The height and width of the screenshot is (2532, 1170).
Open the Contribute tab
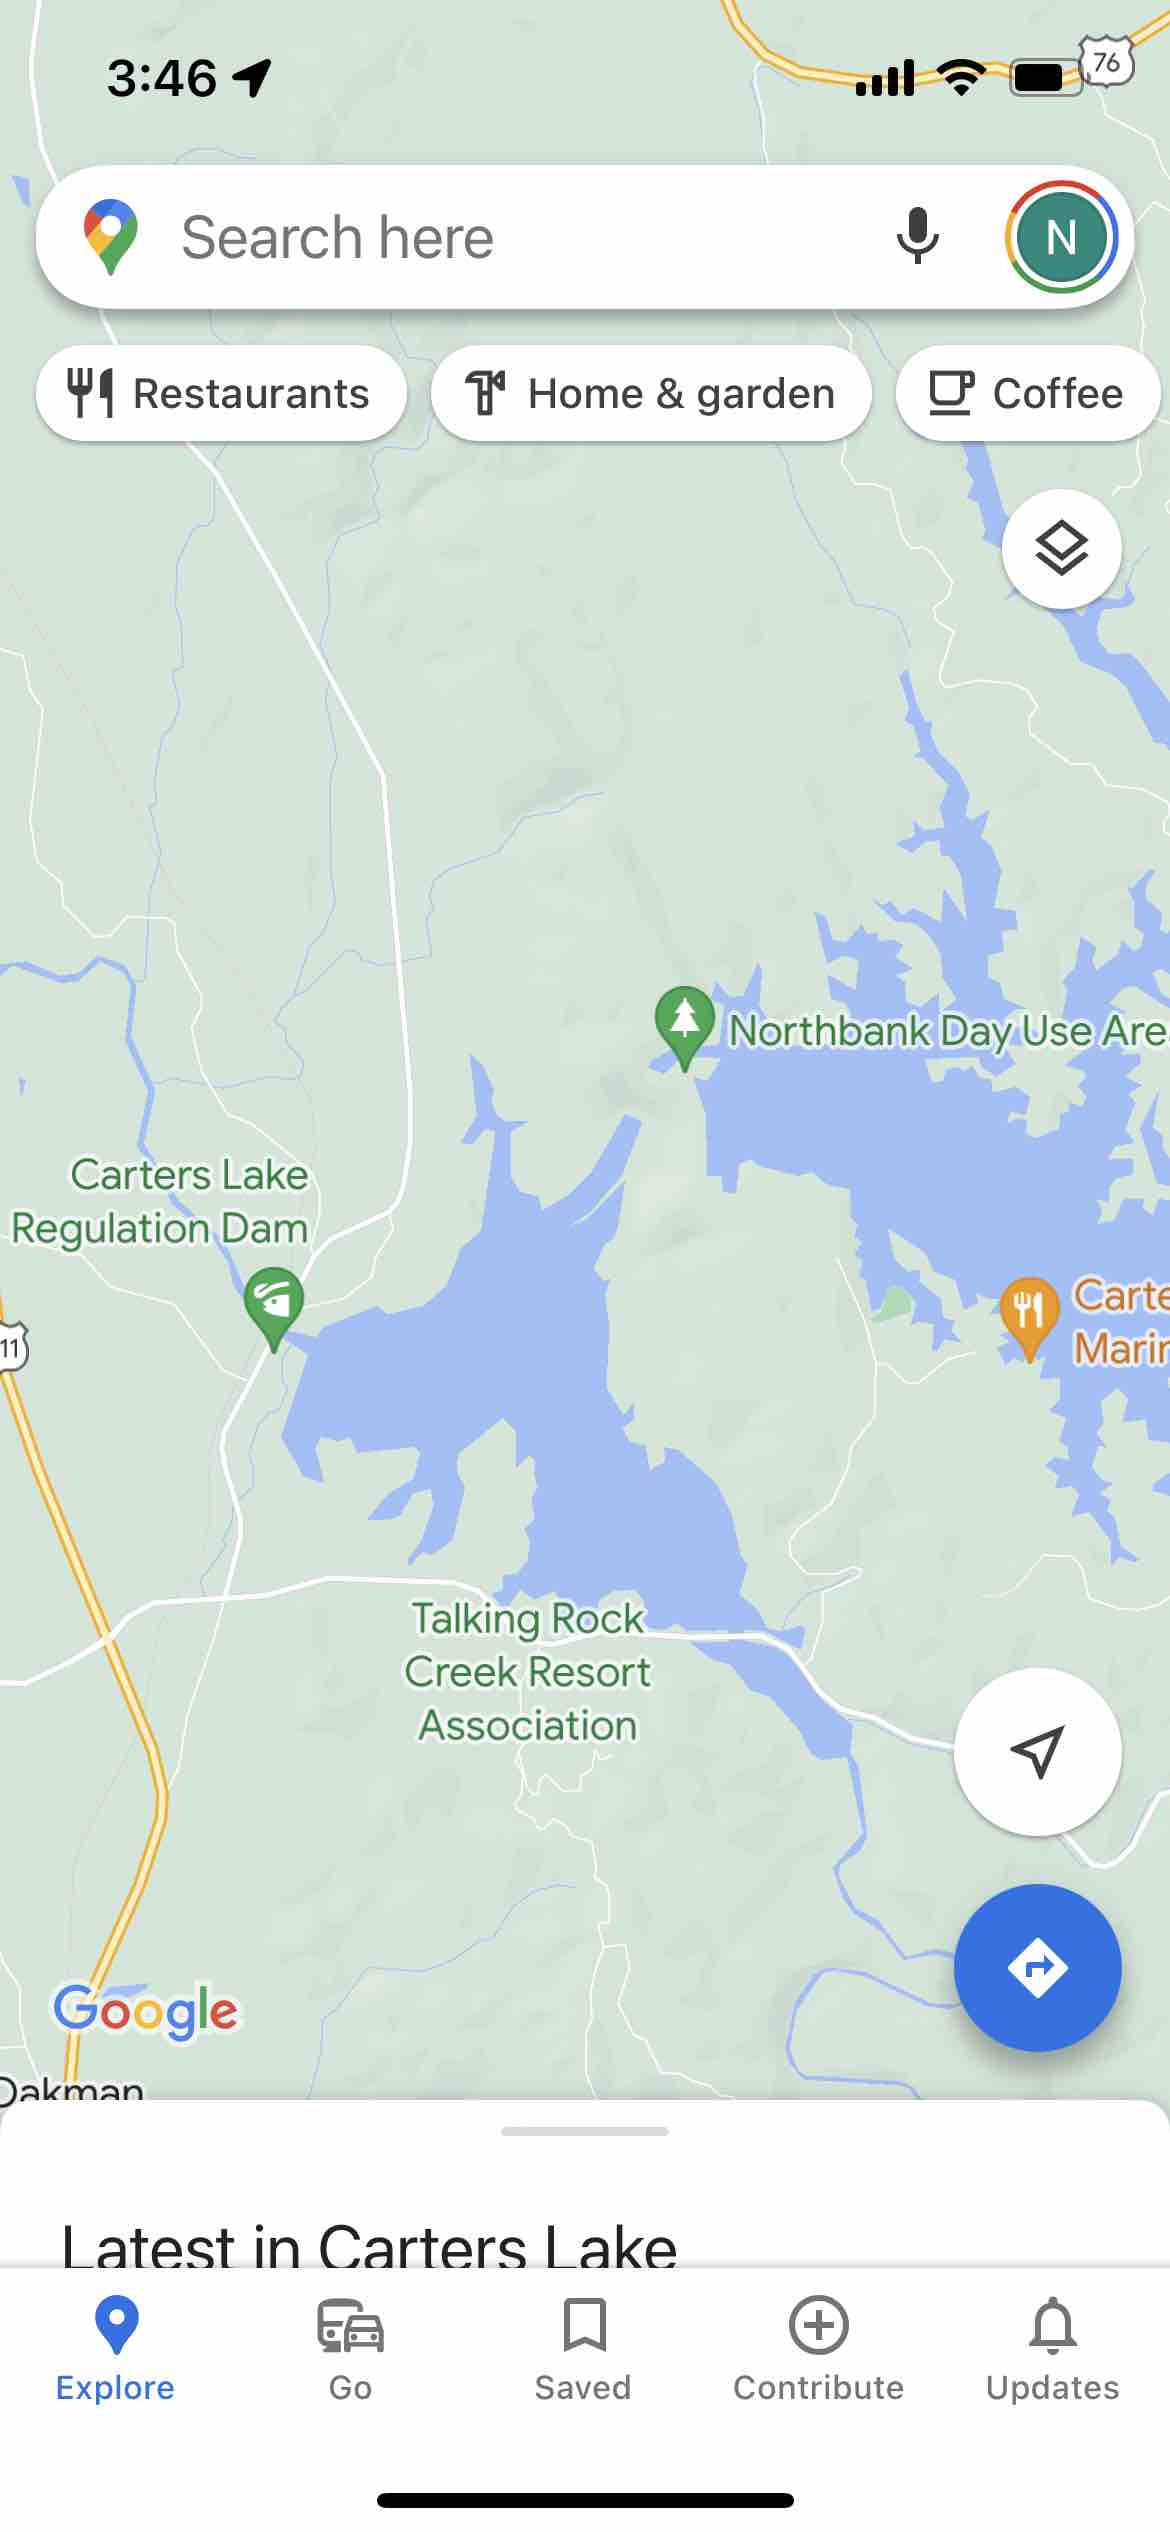pyautogui.click(x=818, y=2349)
